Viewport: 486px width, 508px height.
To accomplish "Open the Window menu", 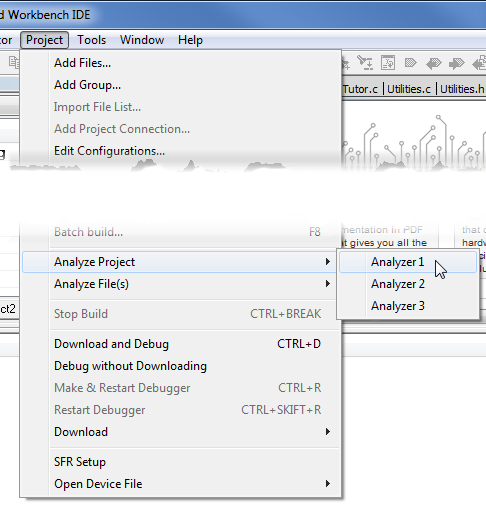I will [x=142, y=40].
